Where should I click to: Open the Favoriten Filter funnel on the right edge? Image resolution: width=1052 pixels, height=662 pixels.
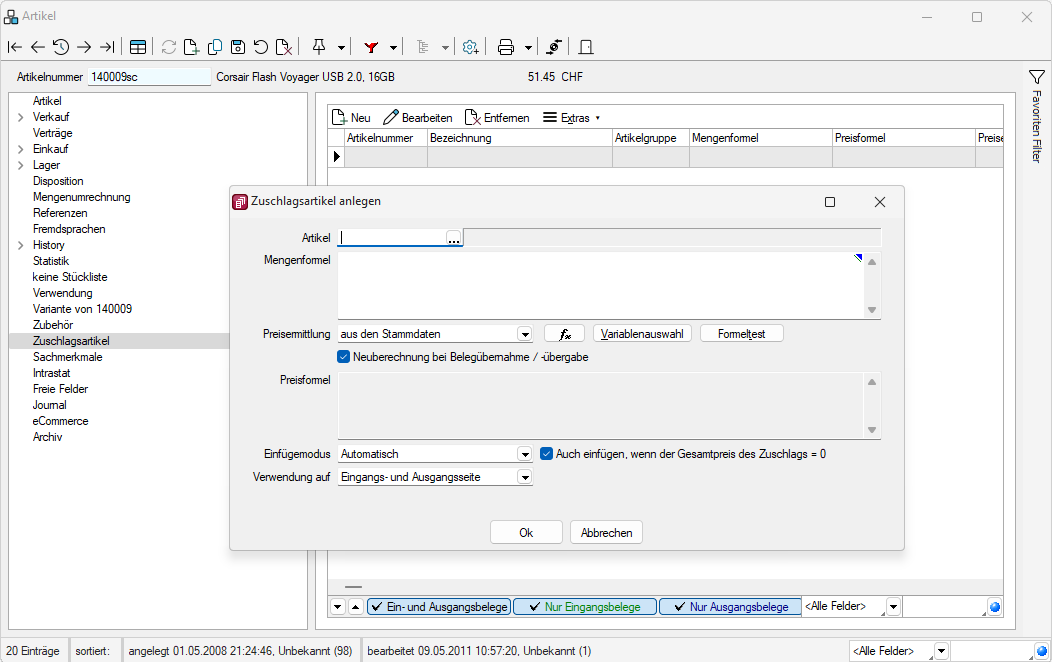[1037, 77]
